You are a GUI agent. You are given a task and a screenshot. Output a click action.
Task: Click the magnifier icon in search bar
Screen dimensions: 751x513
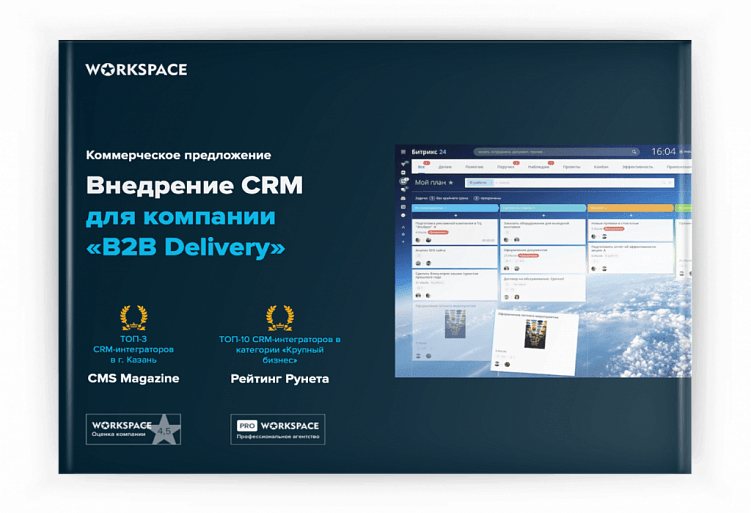pos(636,151)
